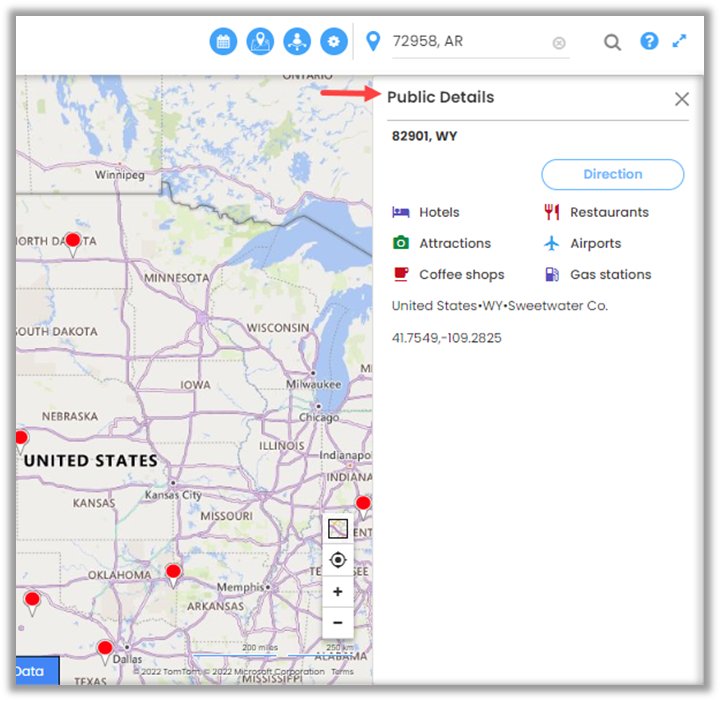
Task: Select the red pin in North Dakota
Action: click(x=73, y=242)
